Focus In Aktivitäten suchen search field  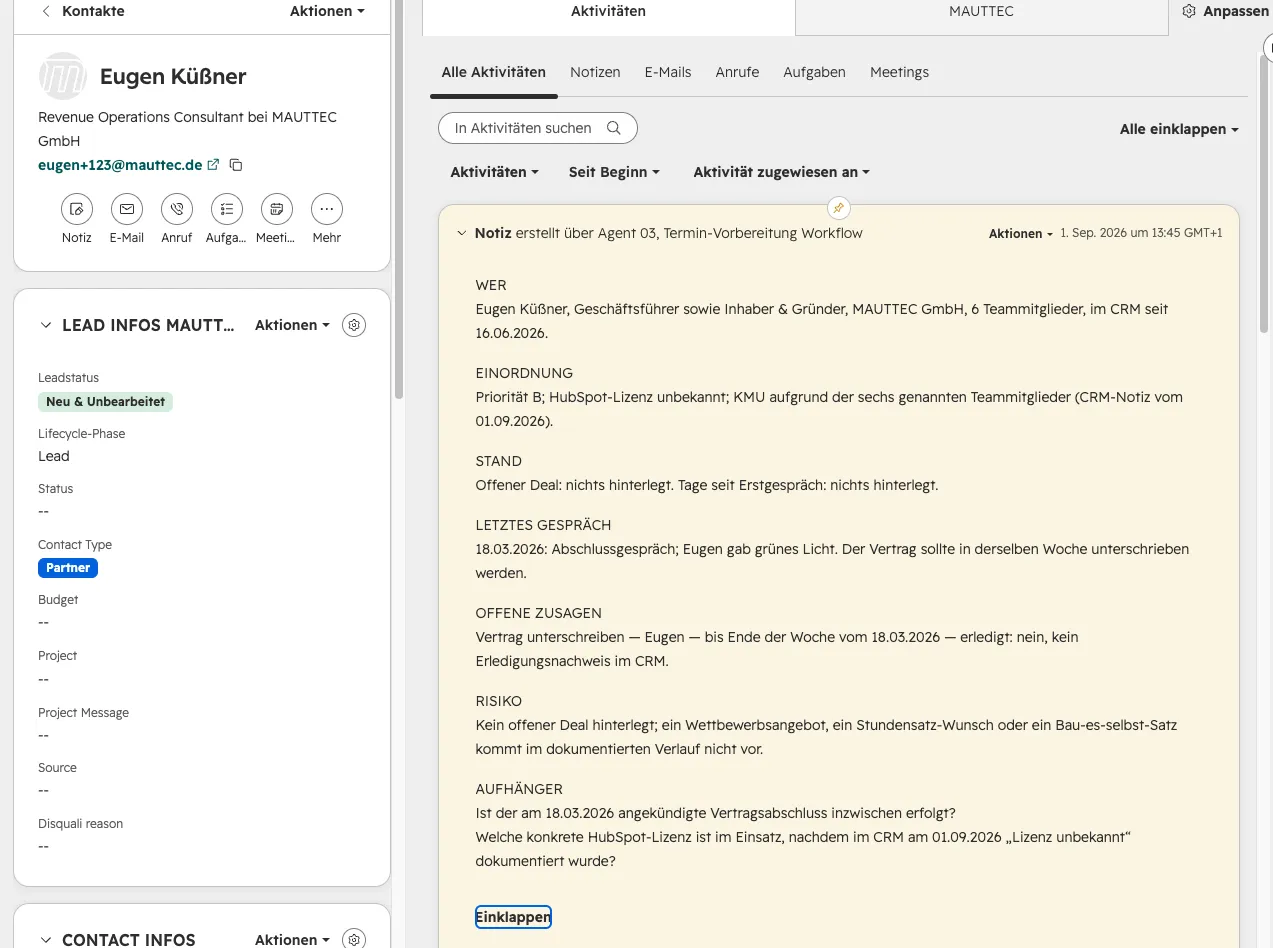point(538,128)
